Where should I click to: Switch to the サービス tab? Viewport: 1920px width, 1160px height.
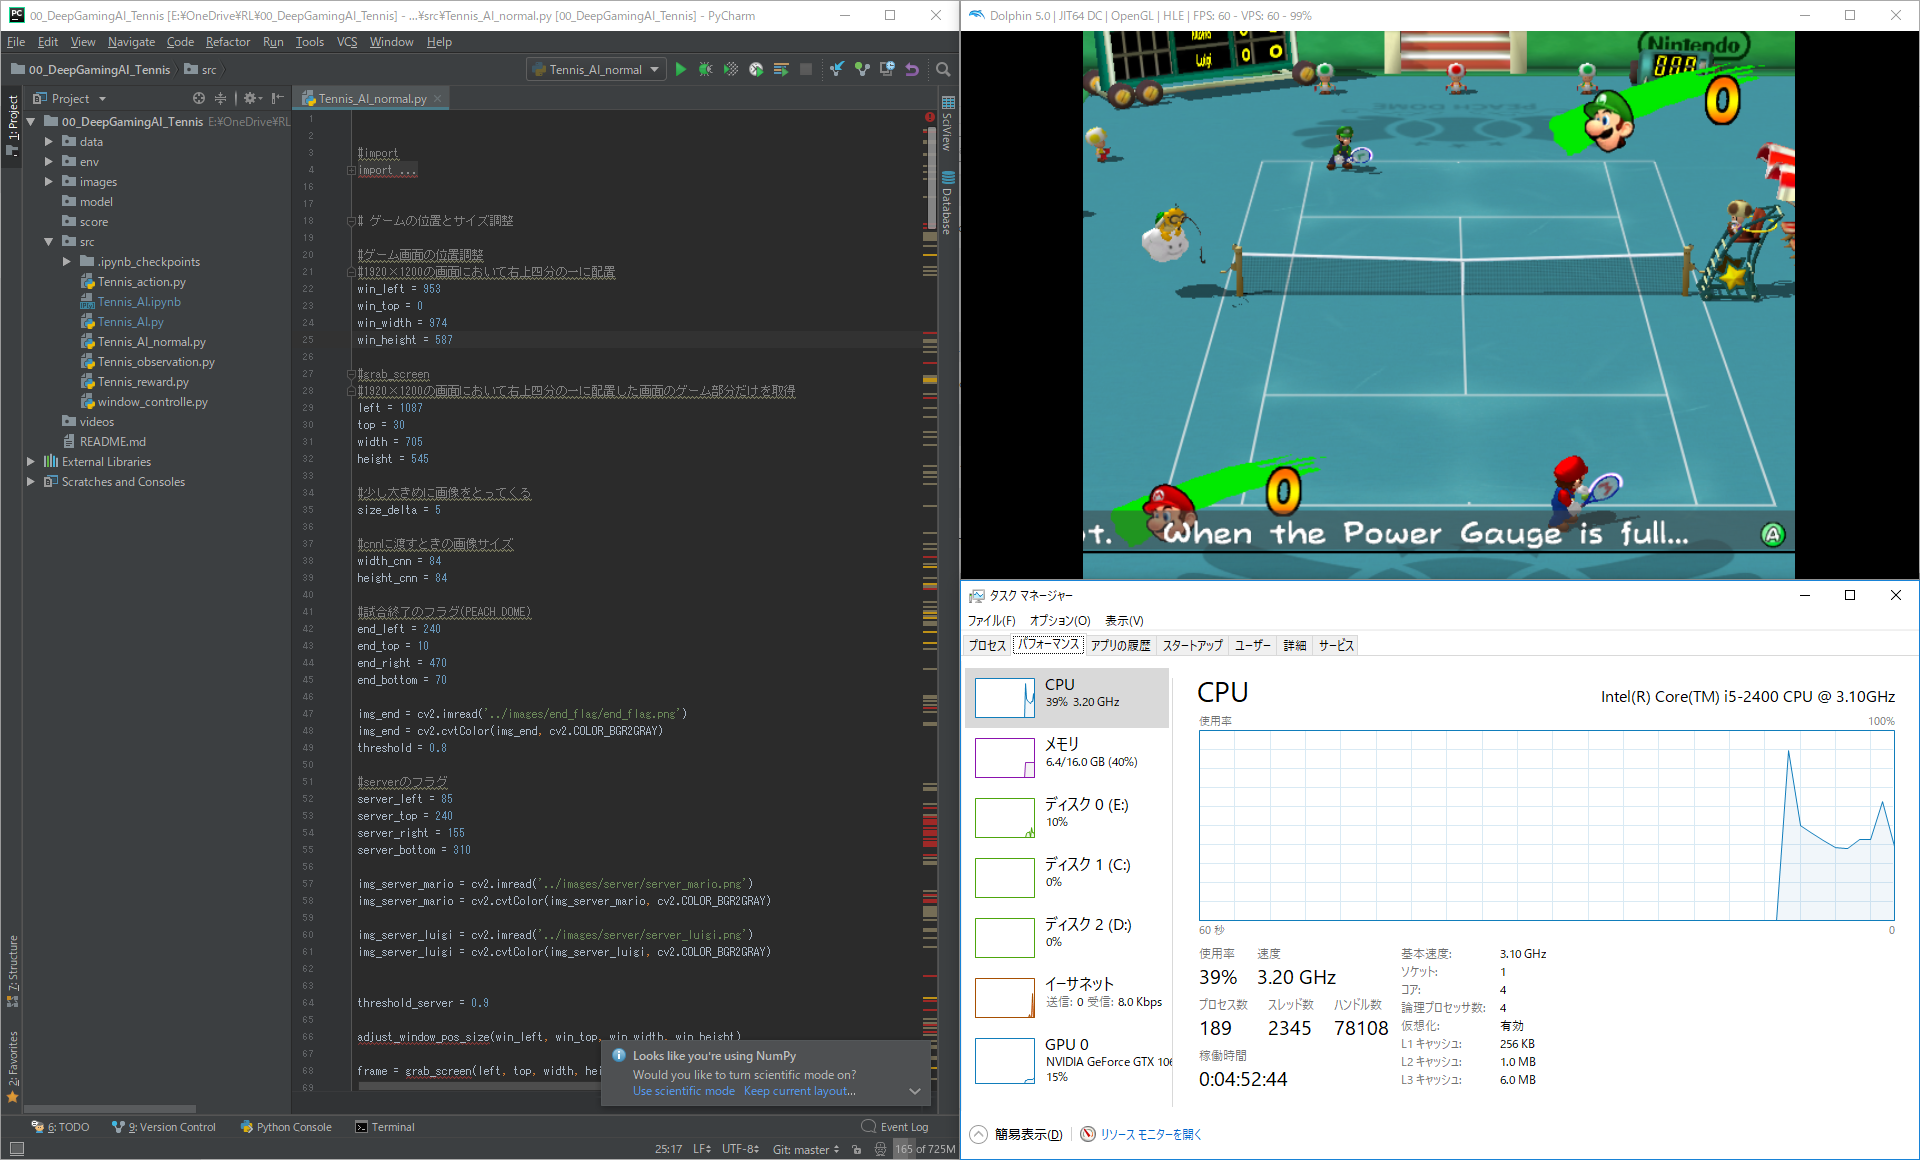(1336, 645)
